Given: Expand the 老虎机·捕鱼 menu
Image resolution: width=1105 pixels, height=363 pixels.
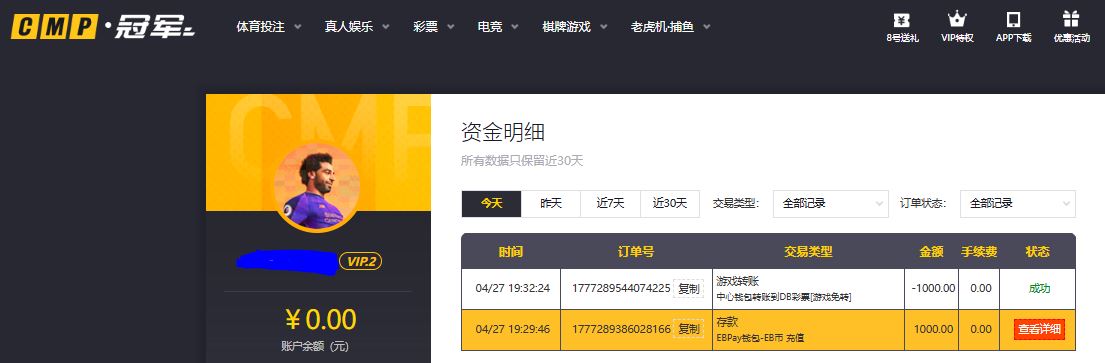Looking at the screenshot, I should click(x=671, y=27).
